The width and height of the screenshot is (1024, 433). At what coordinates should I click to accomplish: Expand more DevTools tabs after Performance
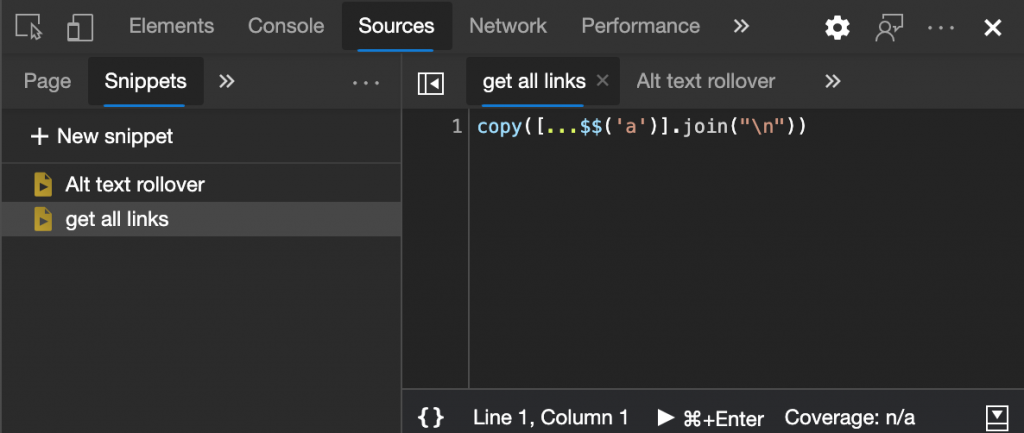click(x=741, y=26)
